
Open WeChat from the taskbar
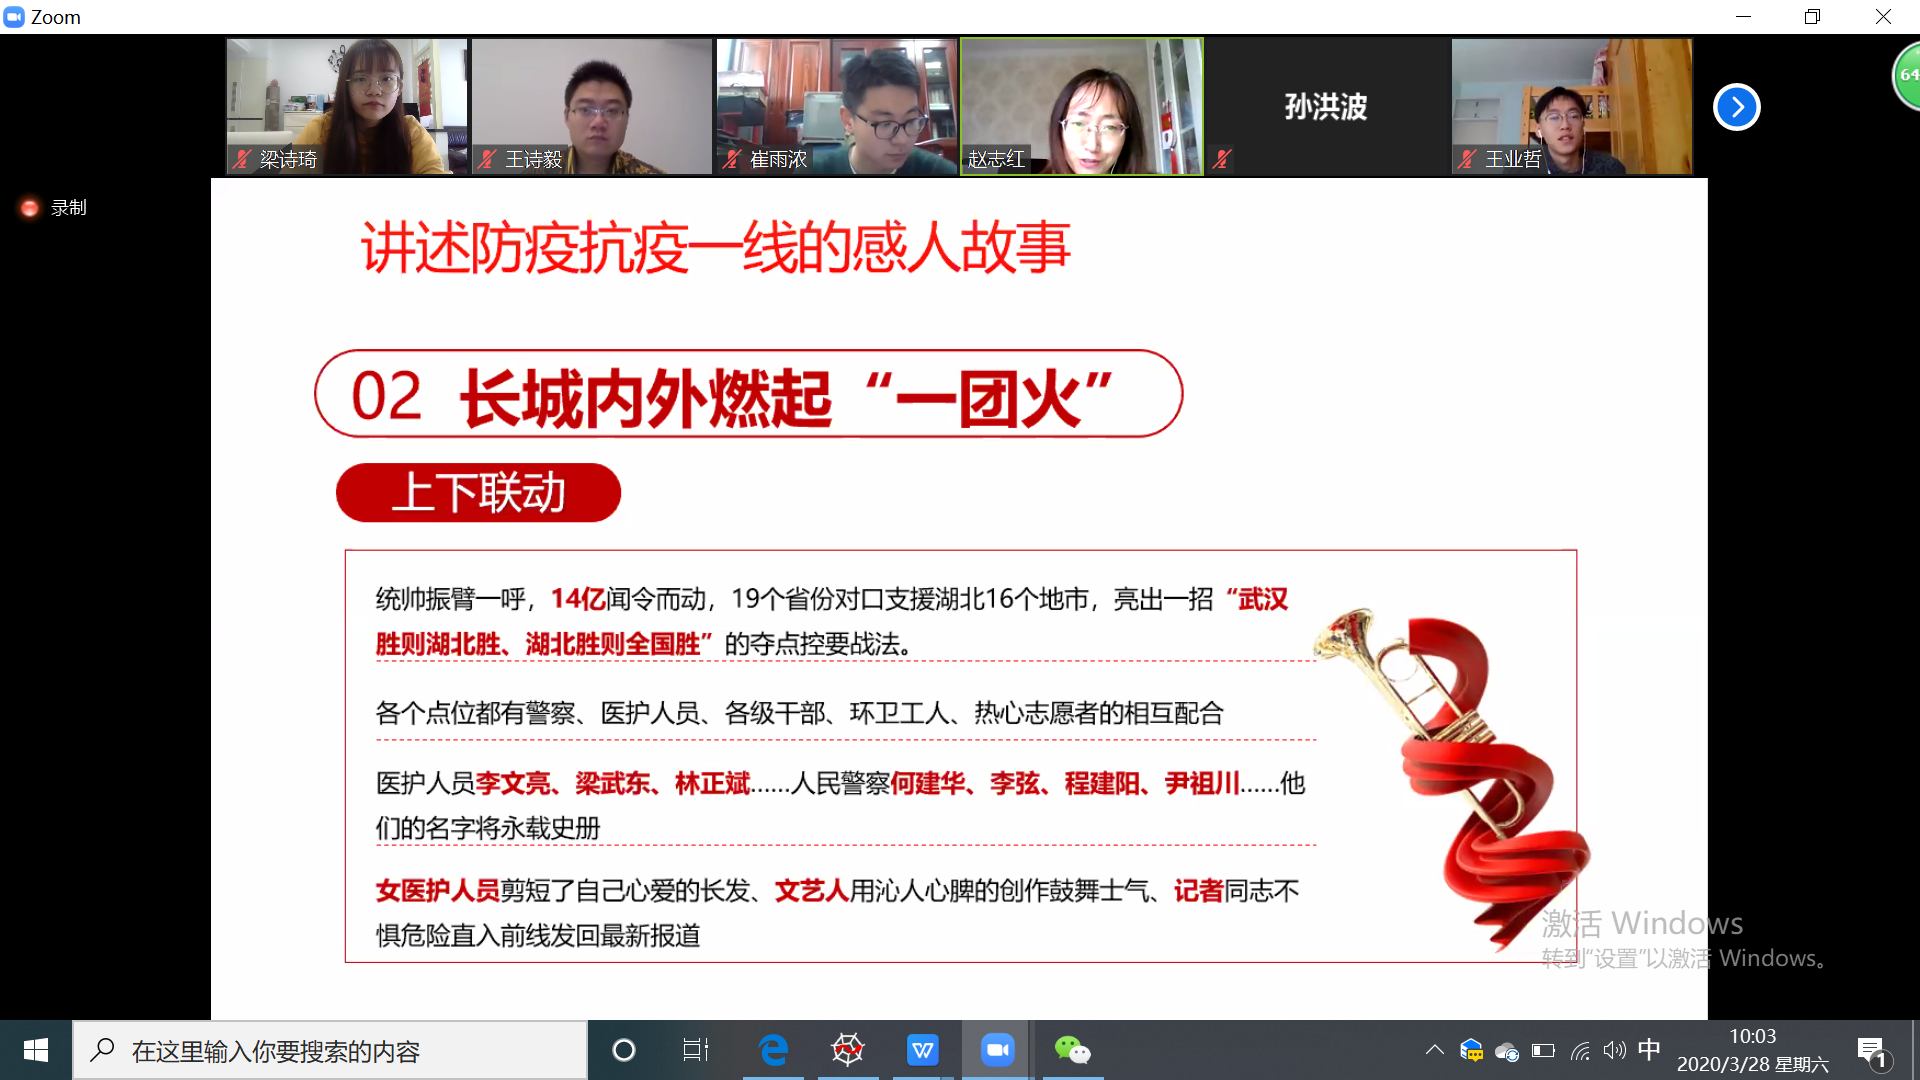[1071, 1050]
